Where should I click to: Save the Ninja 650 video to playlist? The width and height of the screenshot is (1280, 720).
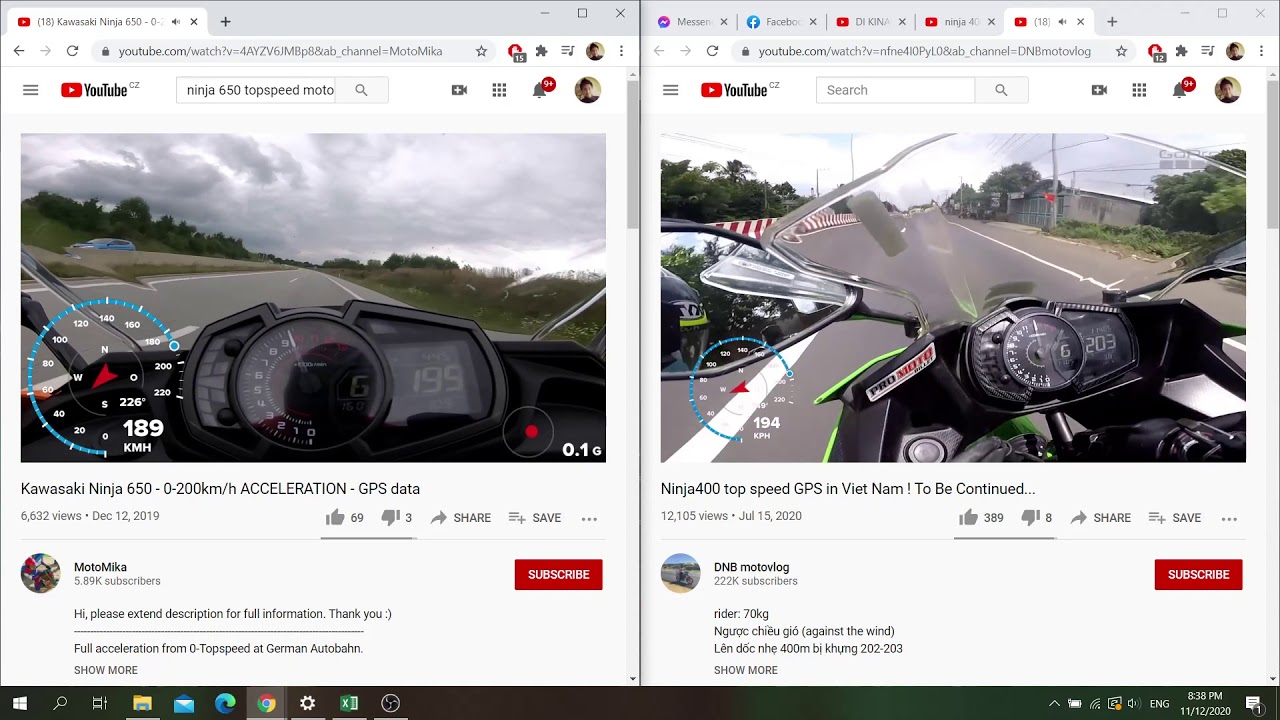click(535, 518)
